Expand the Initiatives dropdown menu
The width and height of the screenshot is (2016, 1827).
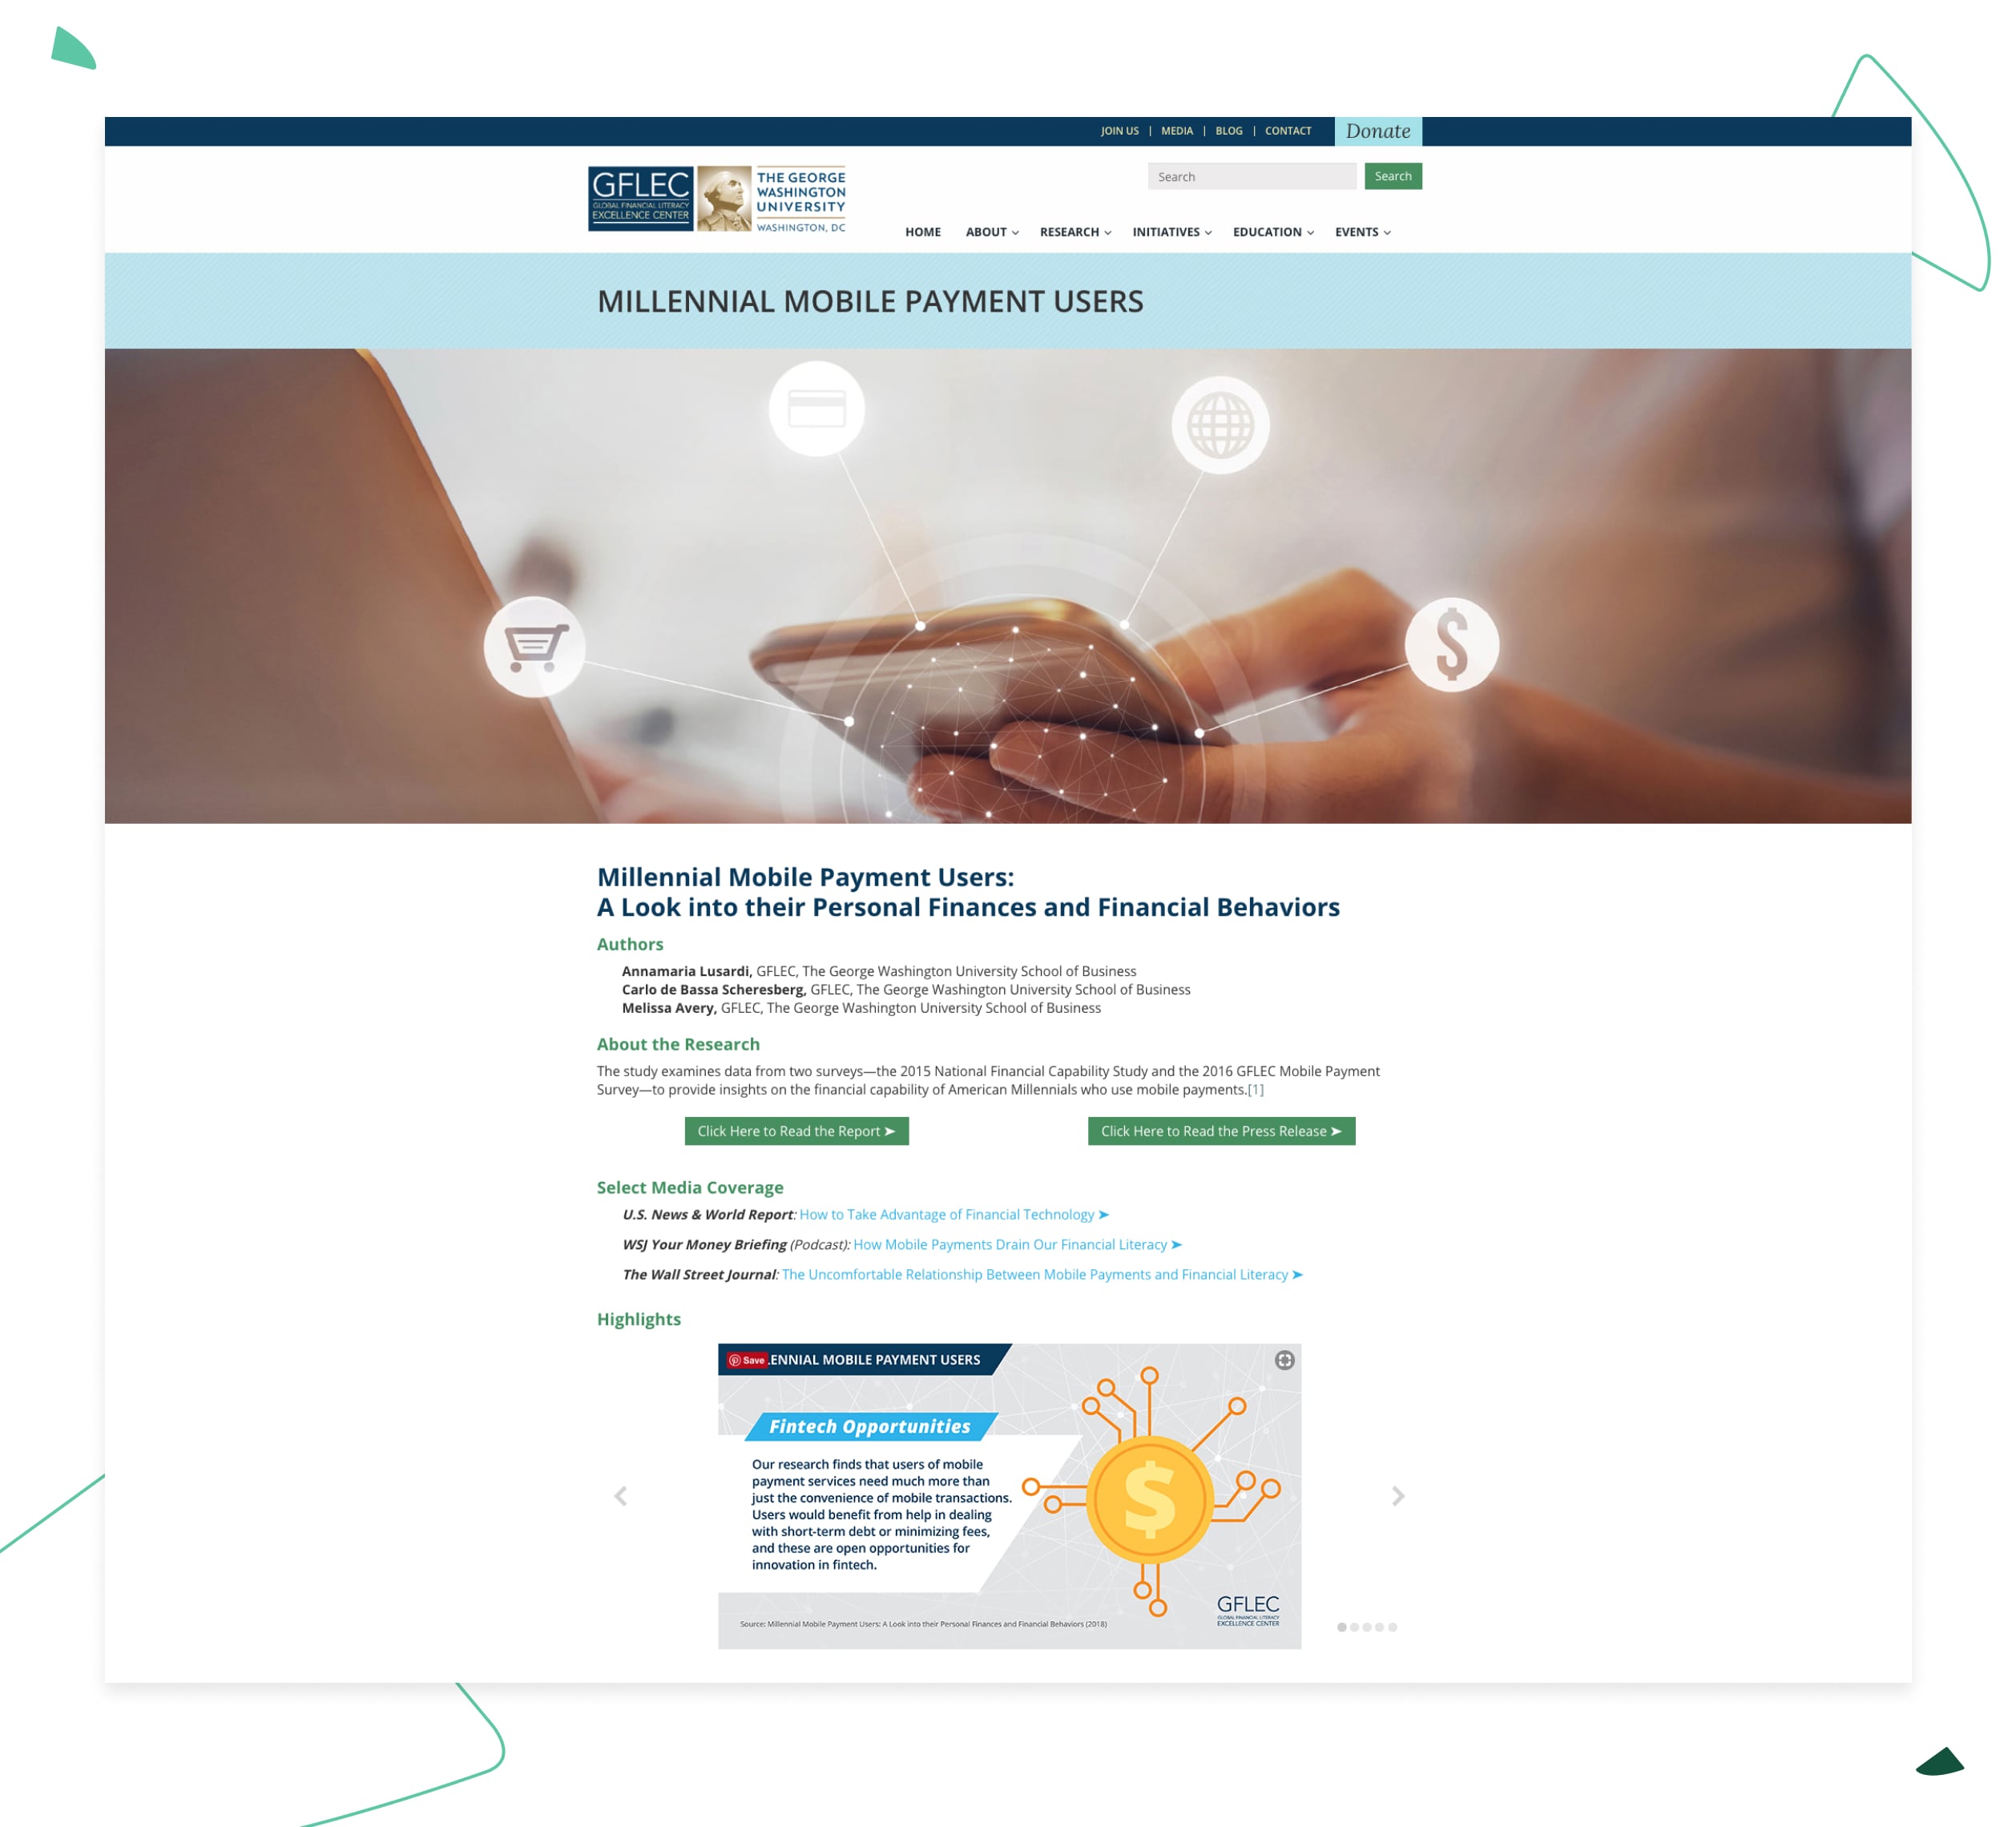point(1167,232)
